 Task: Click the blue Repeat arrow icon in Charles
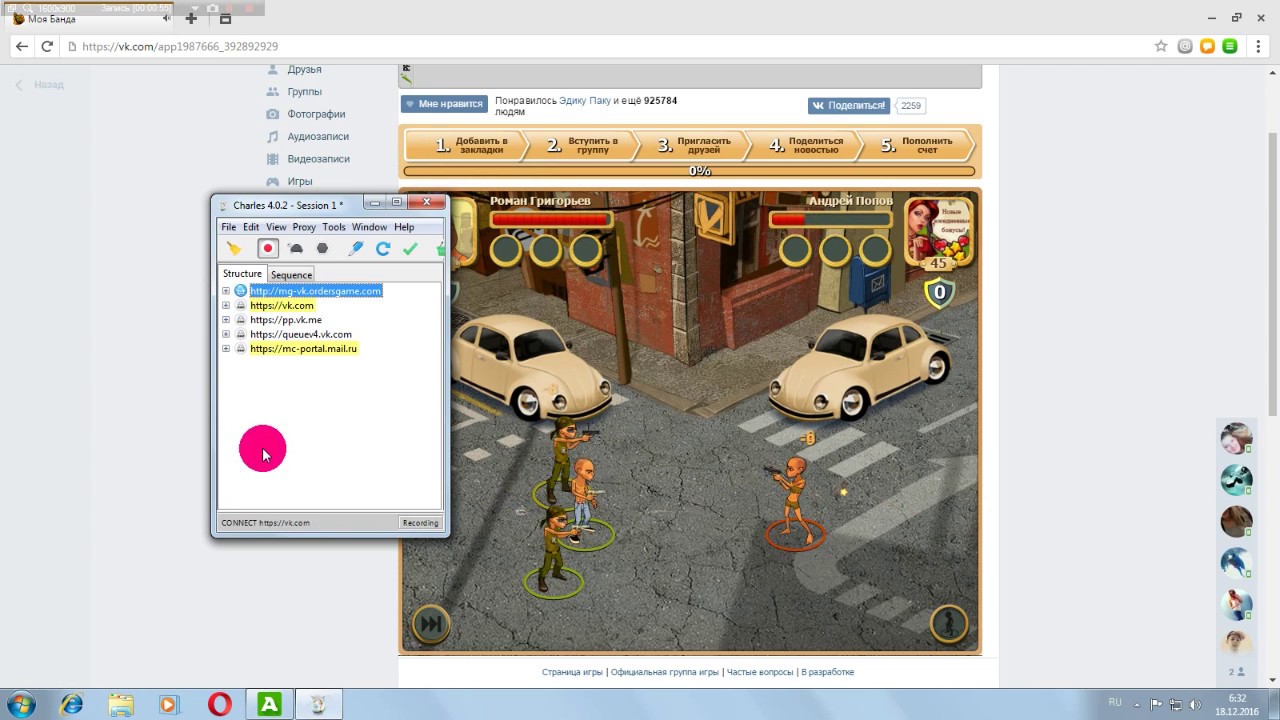click(x=382, y=249)
